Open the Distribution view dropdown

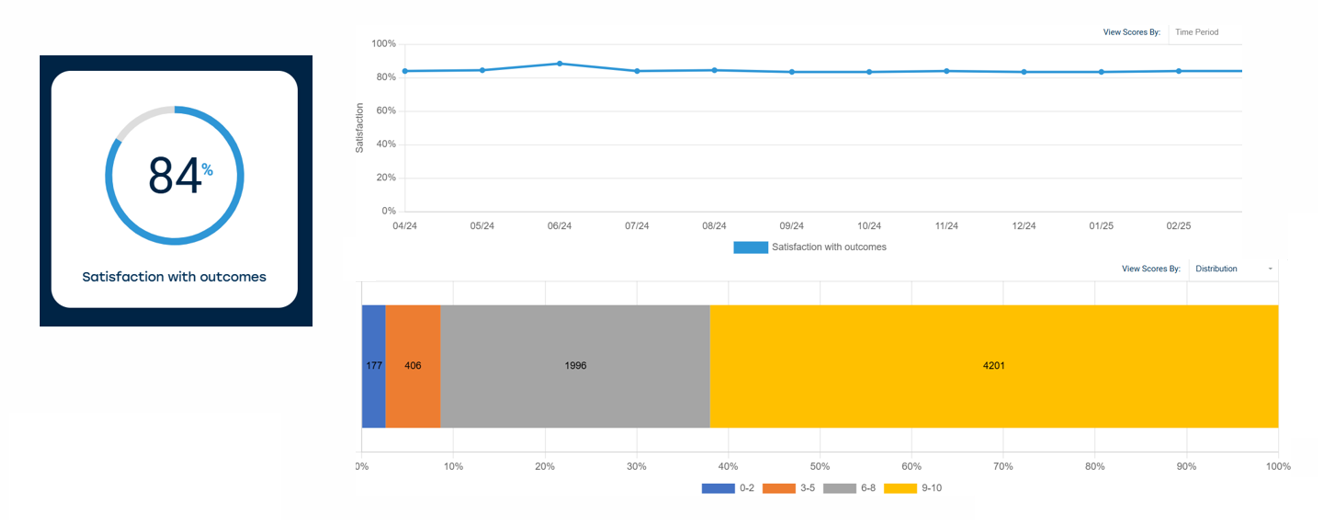pos(1230,269)
